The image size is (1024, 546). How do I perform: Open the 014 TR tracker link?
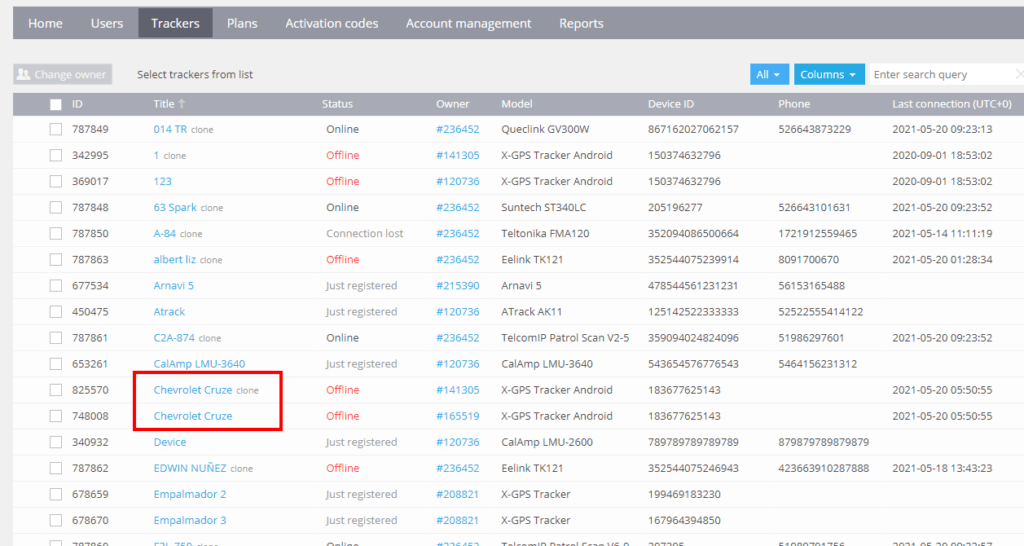click(170, 129)
